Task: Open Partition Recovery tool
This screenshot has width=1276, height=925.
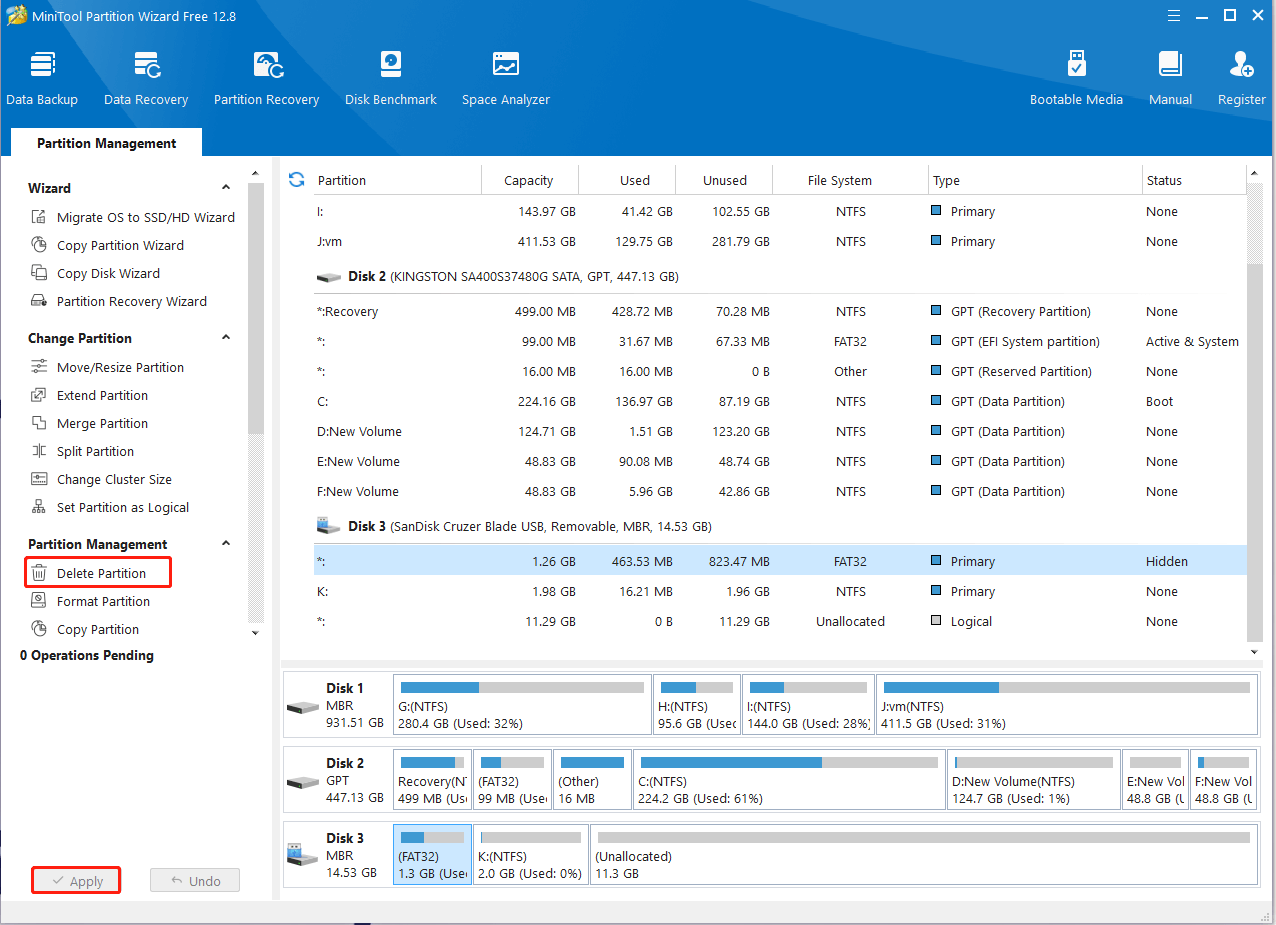Action: [x=266, y=78]
